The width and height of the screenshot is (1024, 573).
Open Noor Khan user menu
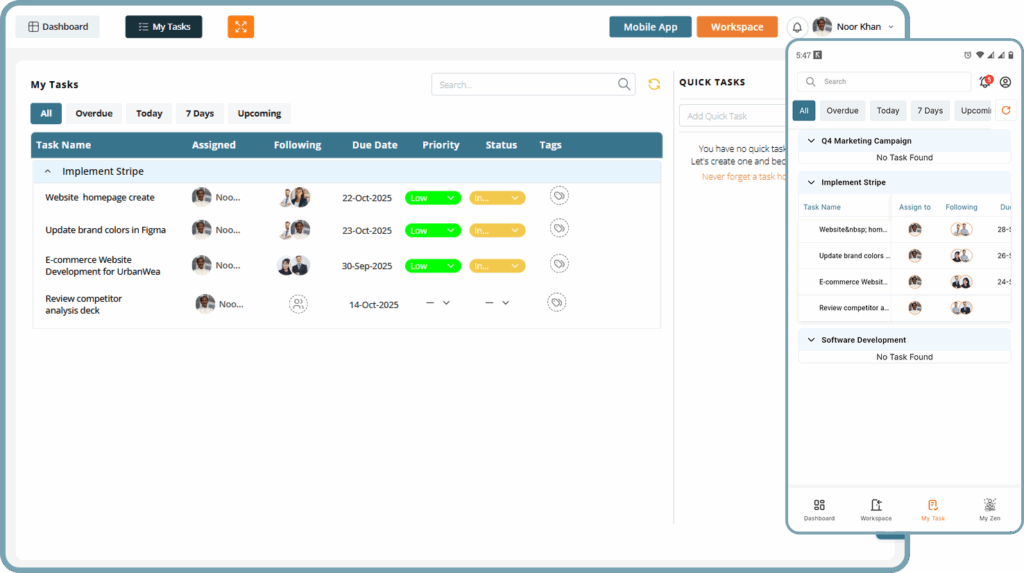coord(853,27)
